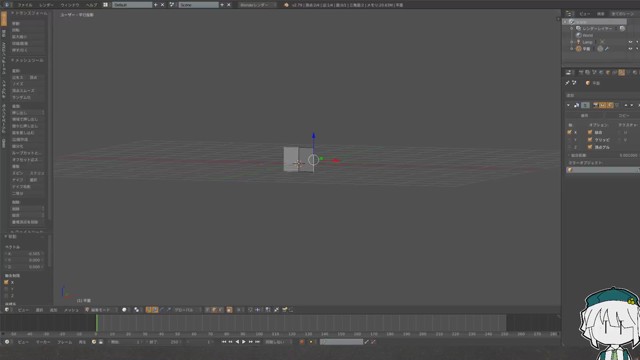Open the edit mode selector dropdown

[101, 310]
